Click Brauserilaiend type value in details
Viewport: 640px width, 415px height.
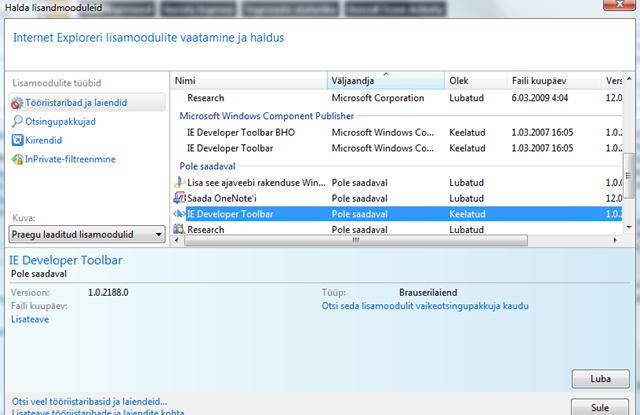coord(428,293)
